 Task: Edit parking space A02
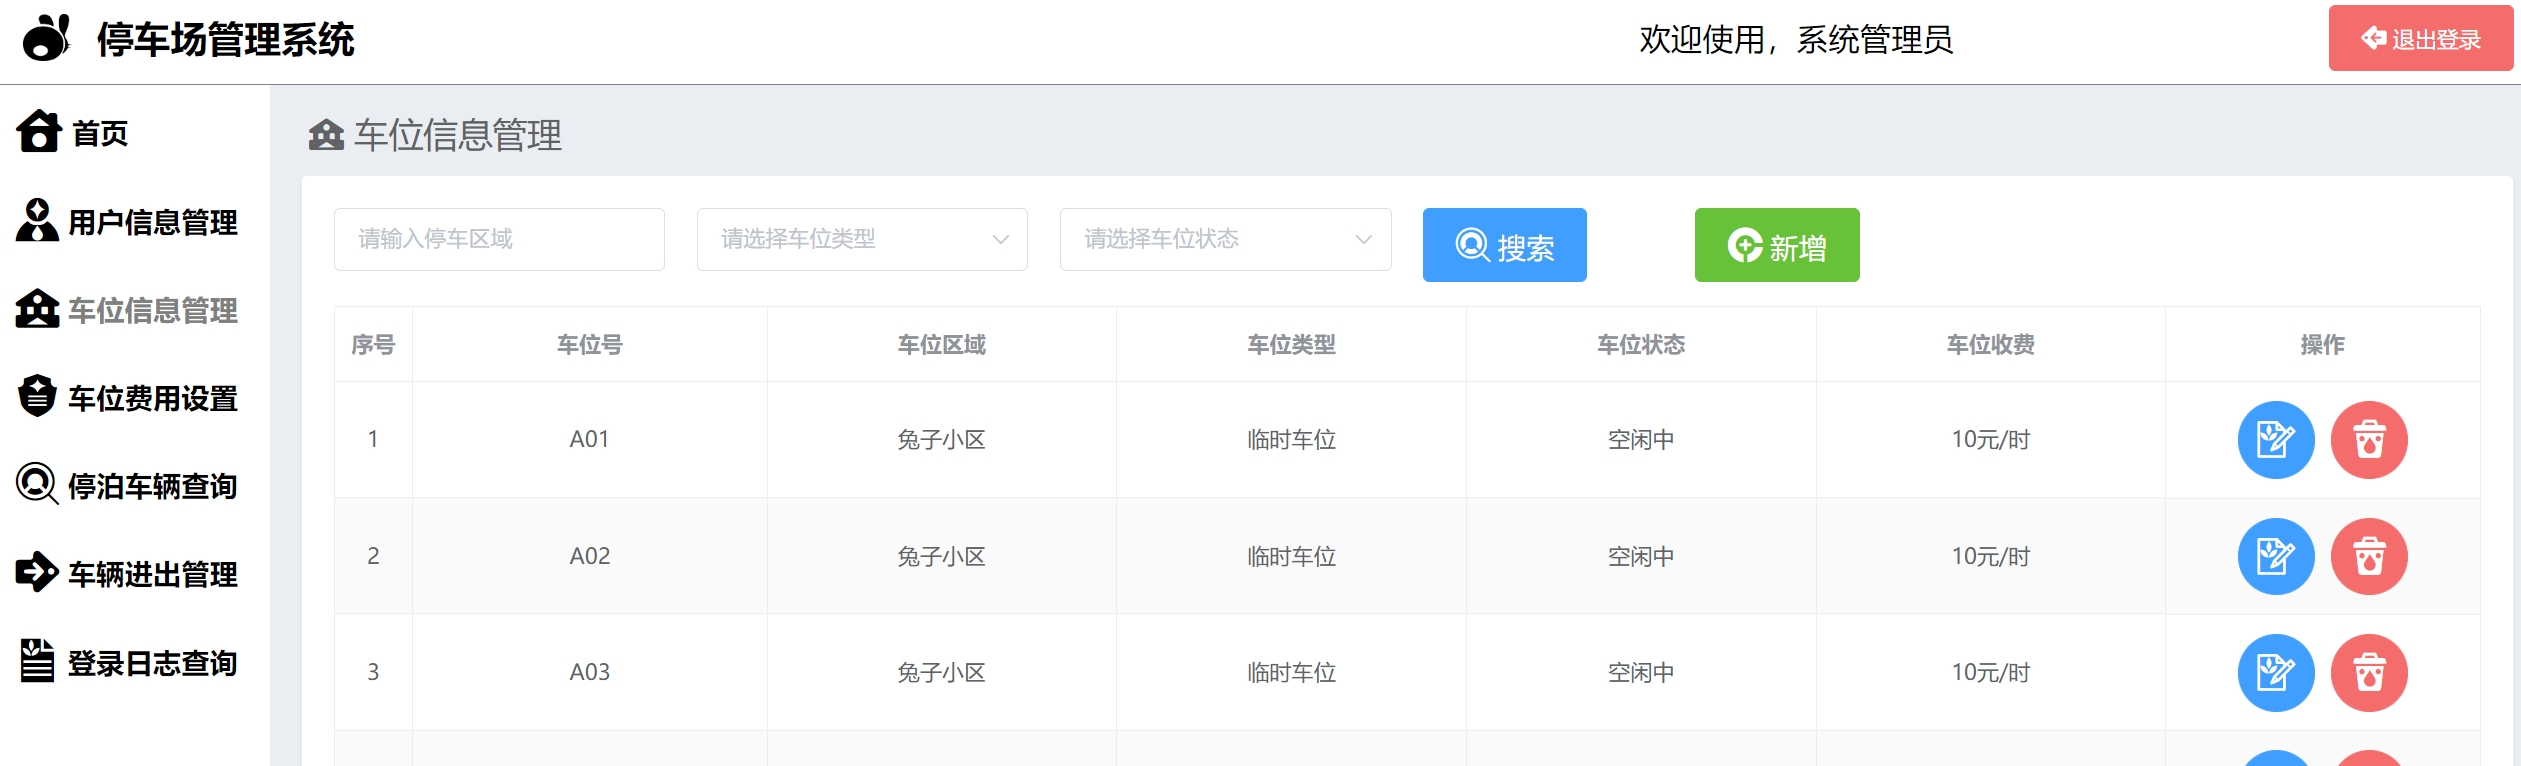tap(2276, 557)
